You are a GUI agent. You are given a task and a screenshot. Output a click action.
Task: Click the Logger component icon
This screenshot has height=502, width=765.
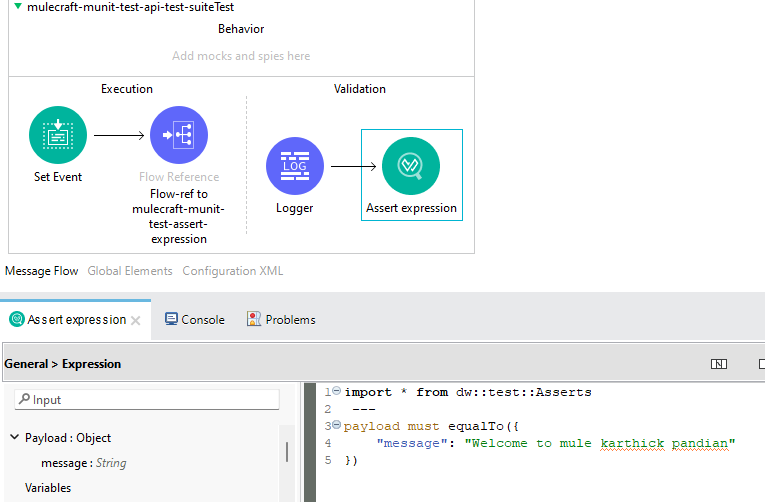point(295,165)
